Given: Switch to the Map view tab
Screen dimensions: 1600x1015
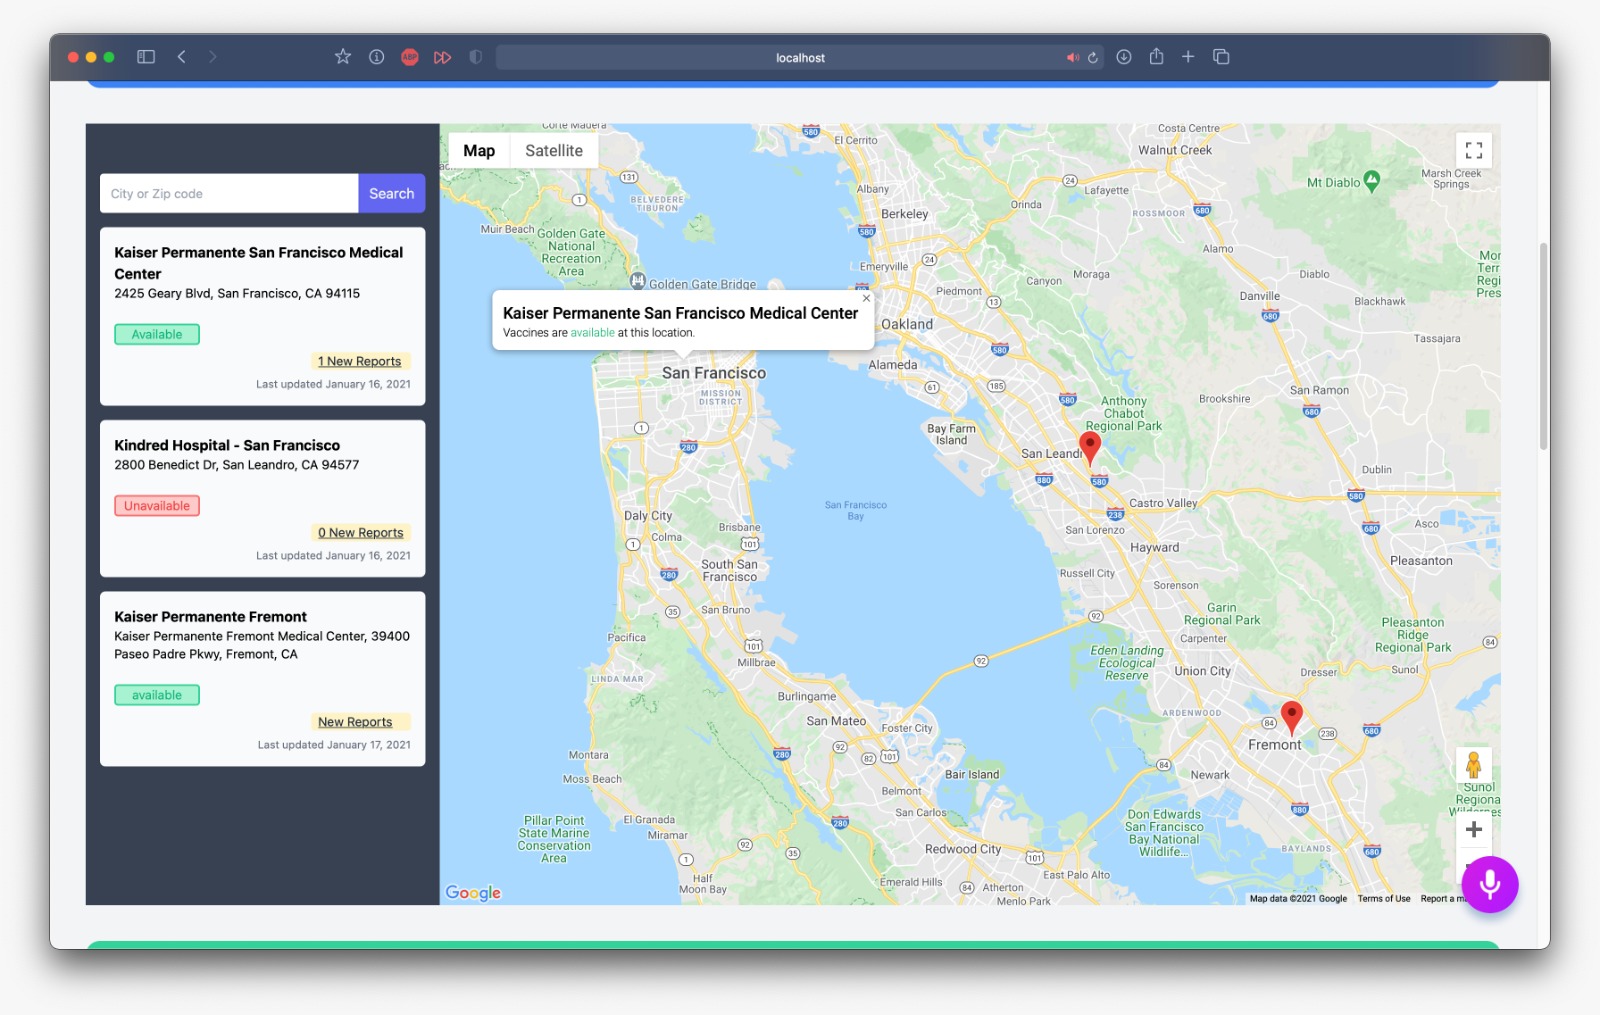Looking at the screenshot, I should 479,151.
